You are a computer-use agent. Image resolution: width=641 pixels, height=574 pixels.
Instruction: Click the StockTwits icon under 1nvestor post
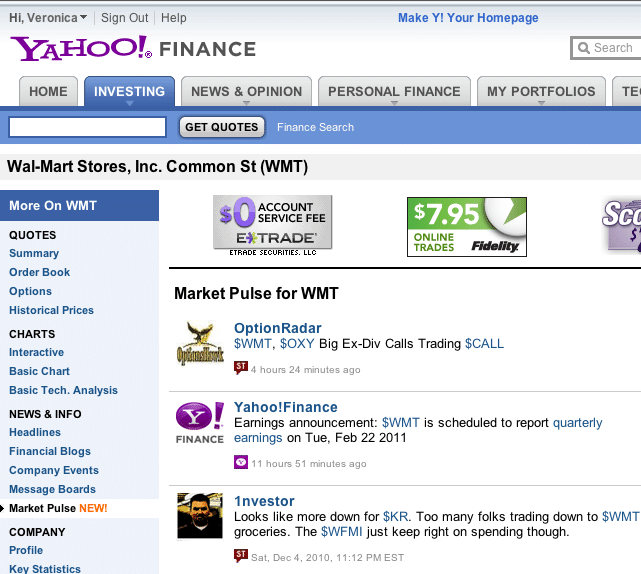tap(240, 557)
